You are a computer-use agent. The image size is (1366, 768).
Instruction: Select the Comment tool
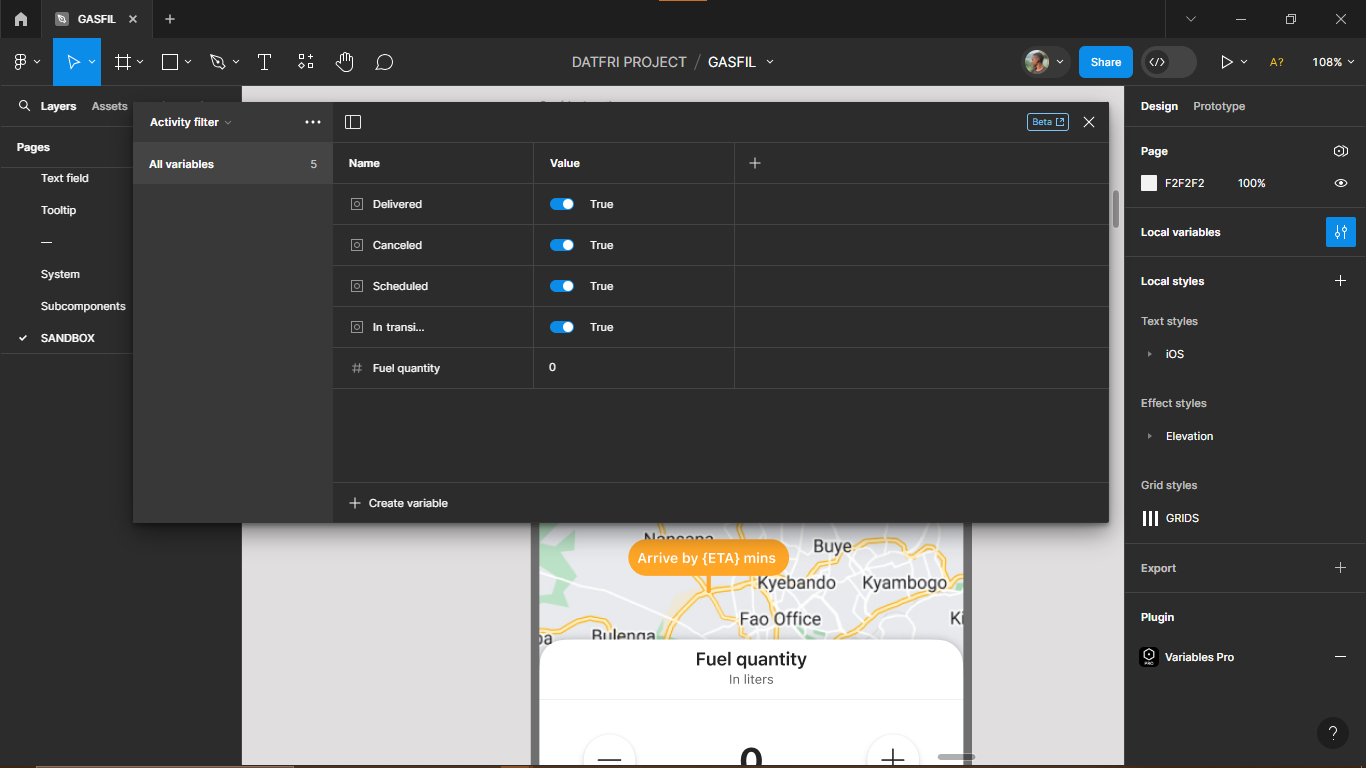coord(384,62)
